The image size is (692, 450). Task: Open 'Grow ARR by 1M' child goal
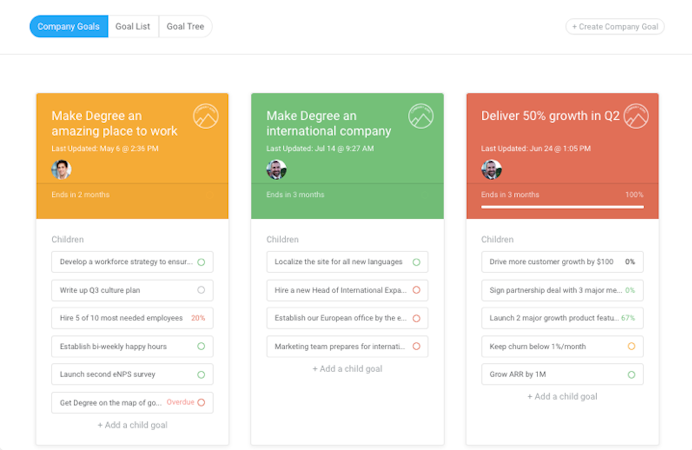click(562, 374)
